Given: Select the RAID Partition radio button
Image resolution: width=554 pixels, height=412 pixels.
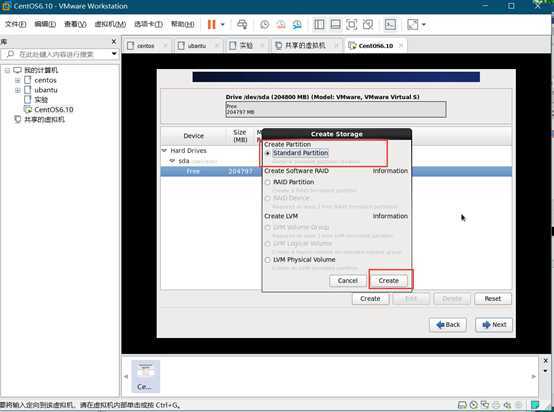Looking at the screenshot, I should (267, 182).
